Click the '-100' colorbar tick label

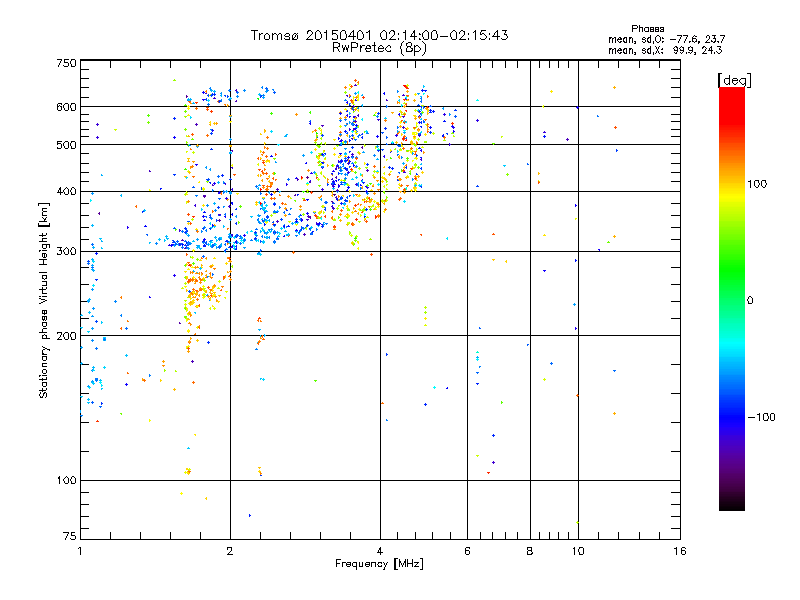tap(761, 417)
